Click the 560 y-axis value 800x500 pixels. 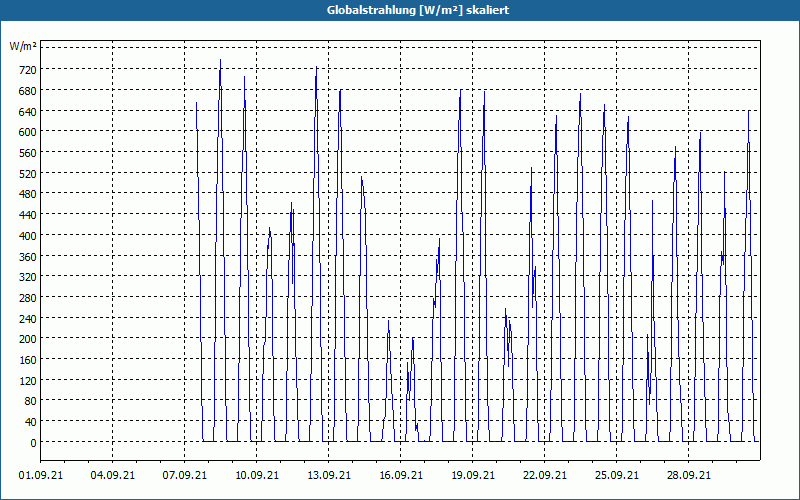[28, 153]
